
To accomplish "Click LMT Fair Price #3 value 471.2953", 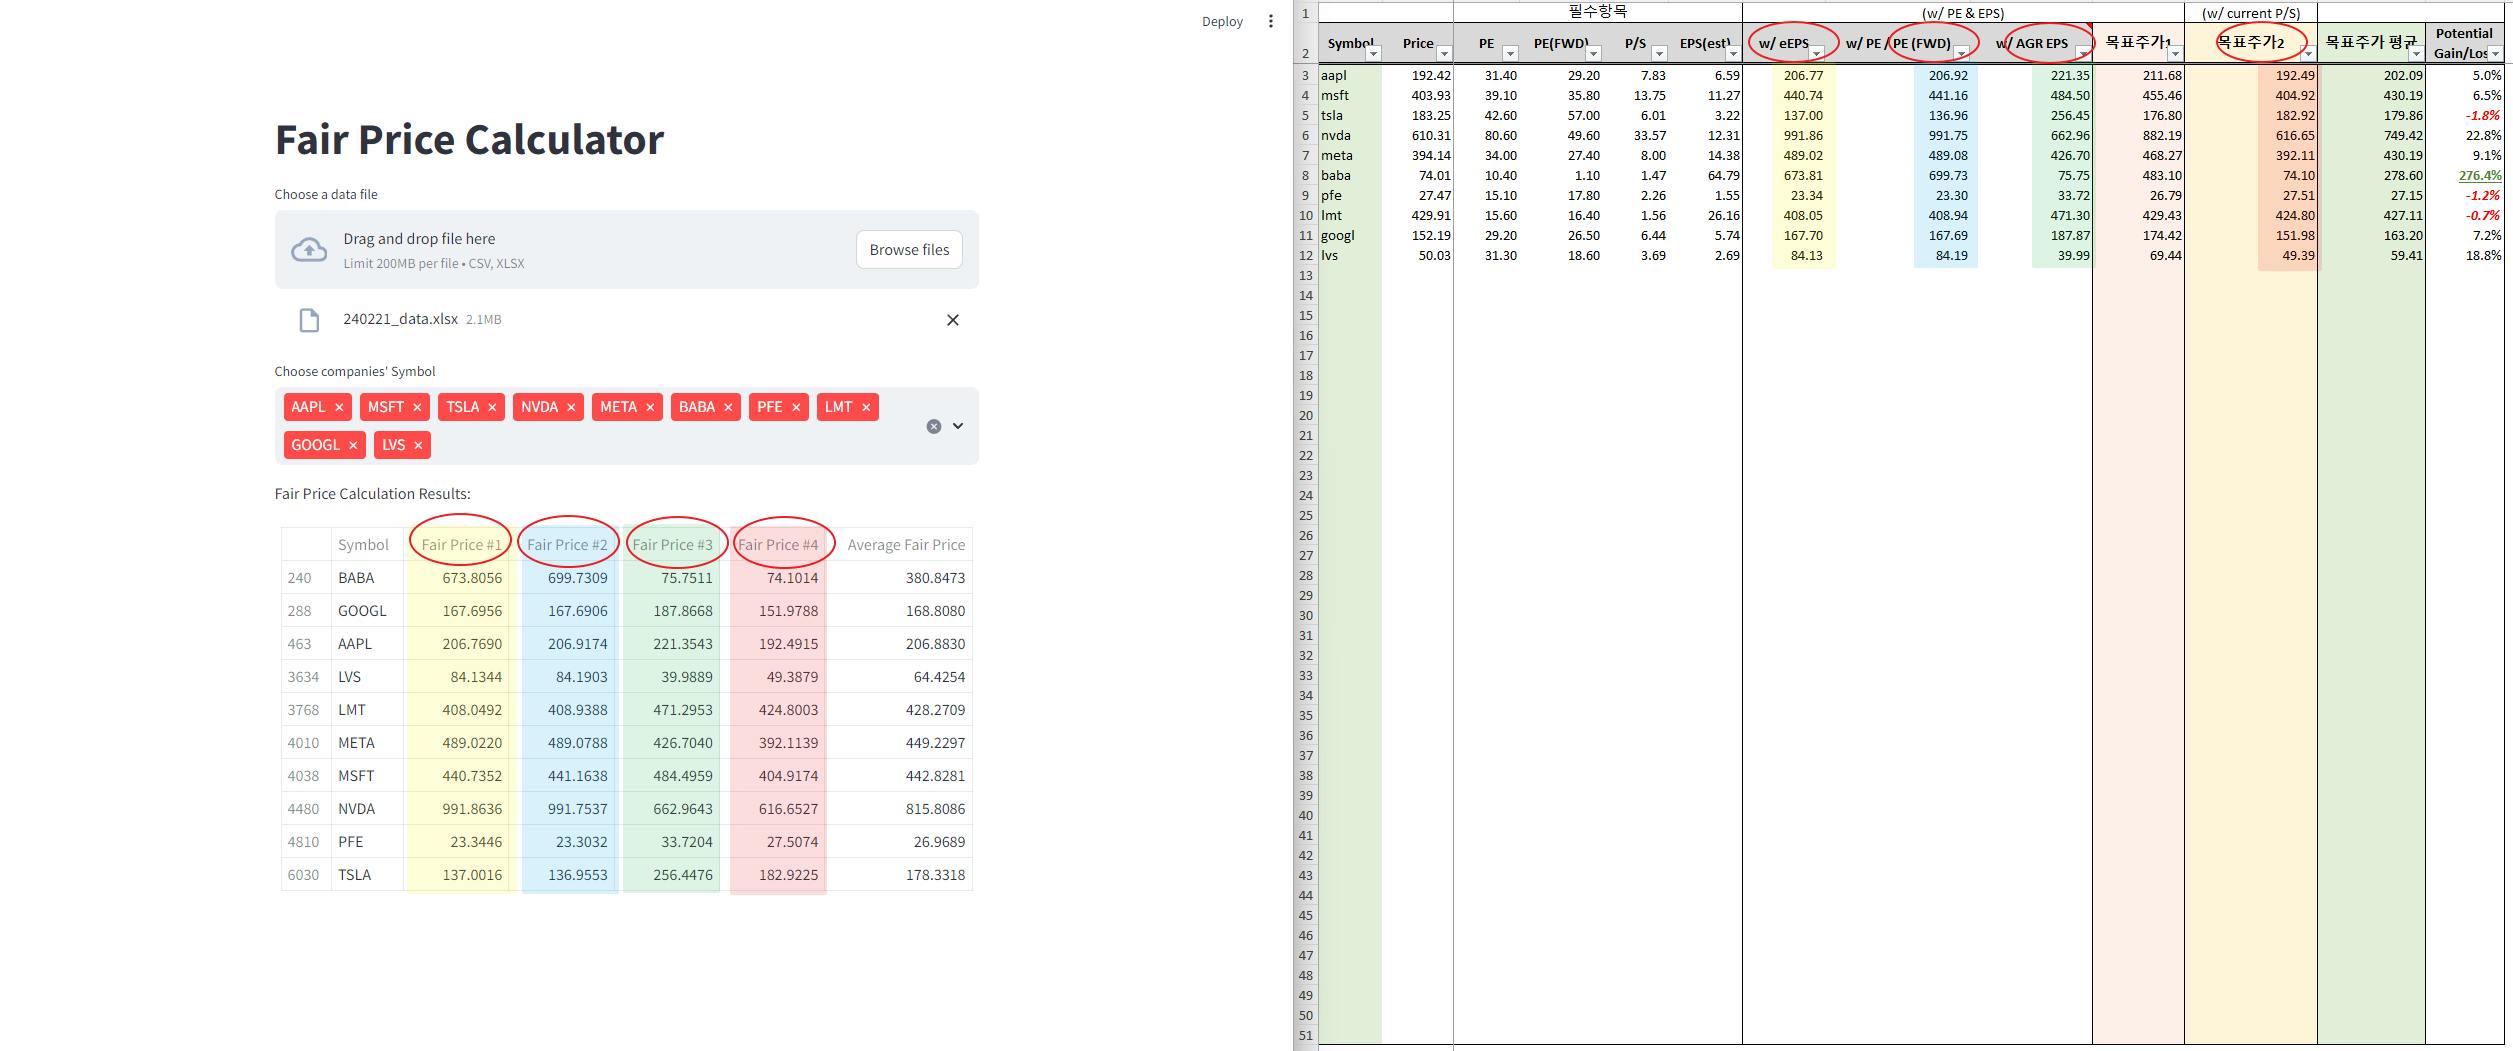I will (x=668, y=710).
